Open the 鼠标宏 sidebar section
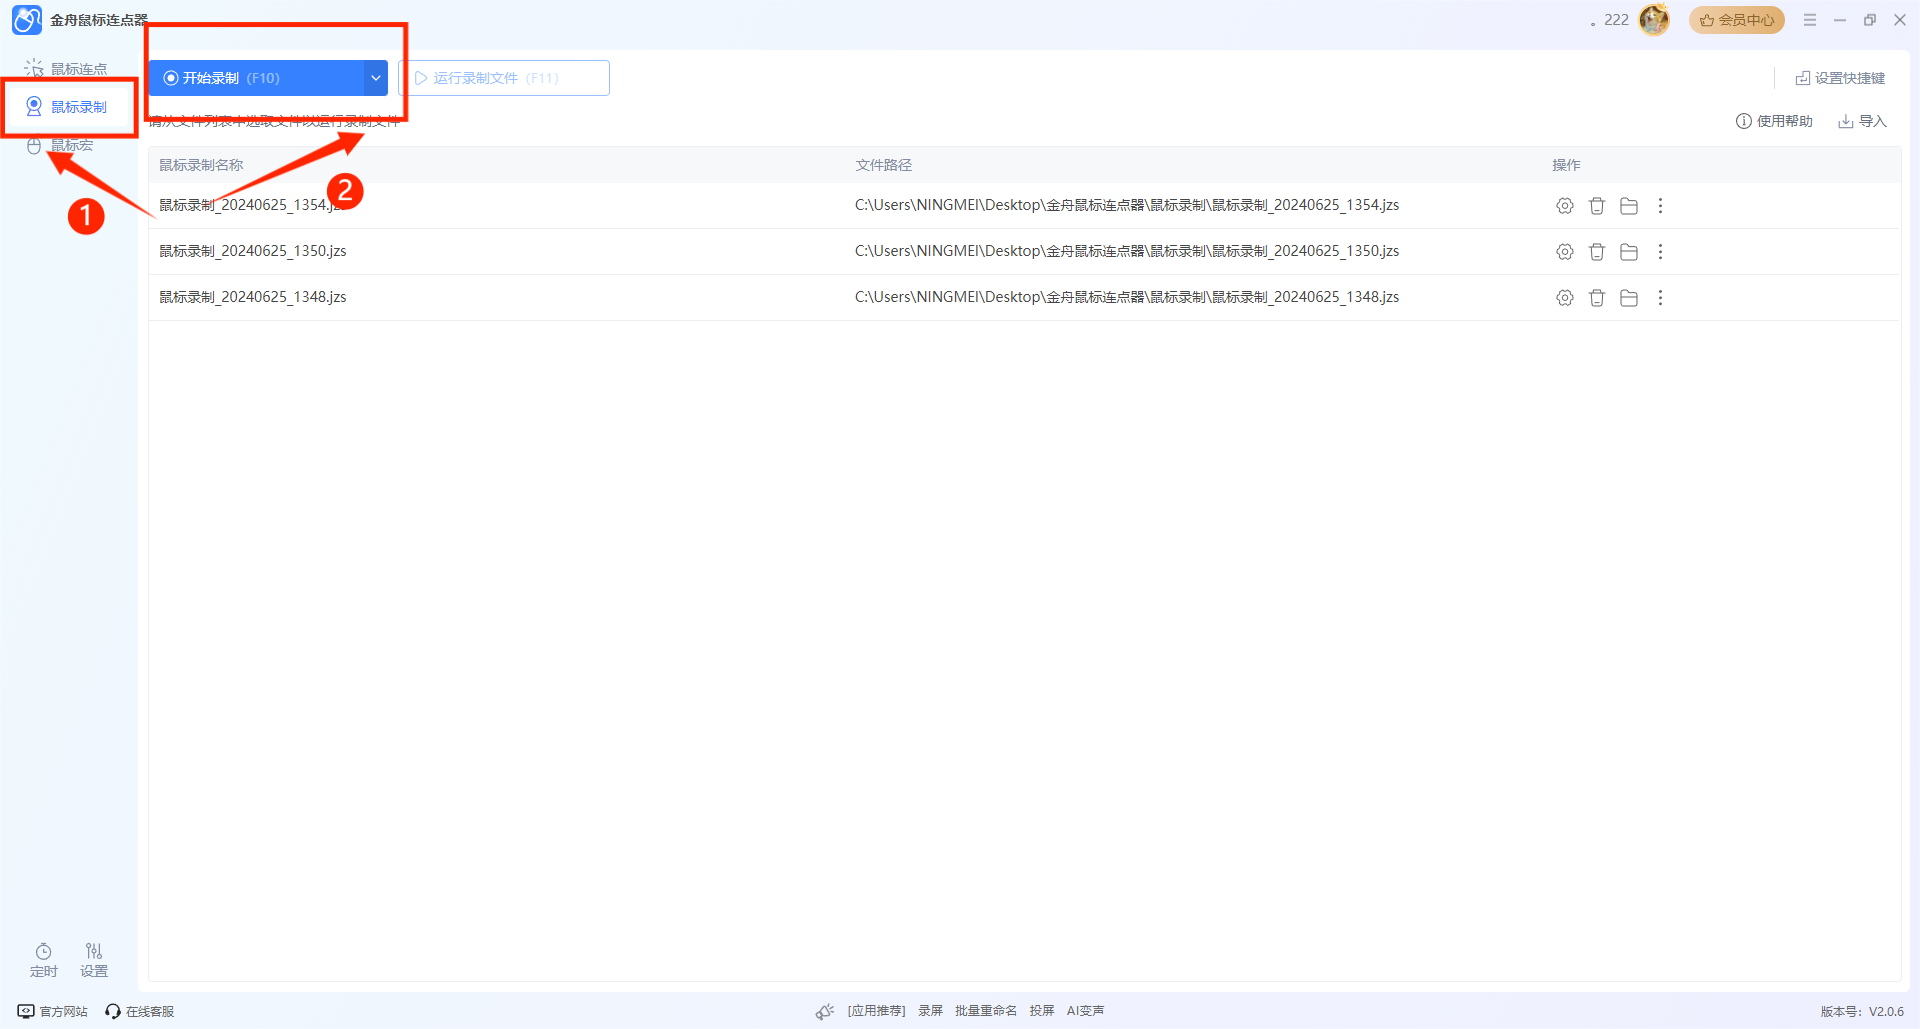Image resolution: width=1920 pixels, height=1029 pixels. pos(60,146)
